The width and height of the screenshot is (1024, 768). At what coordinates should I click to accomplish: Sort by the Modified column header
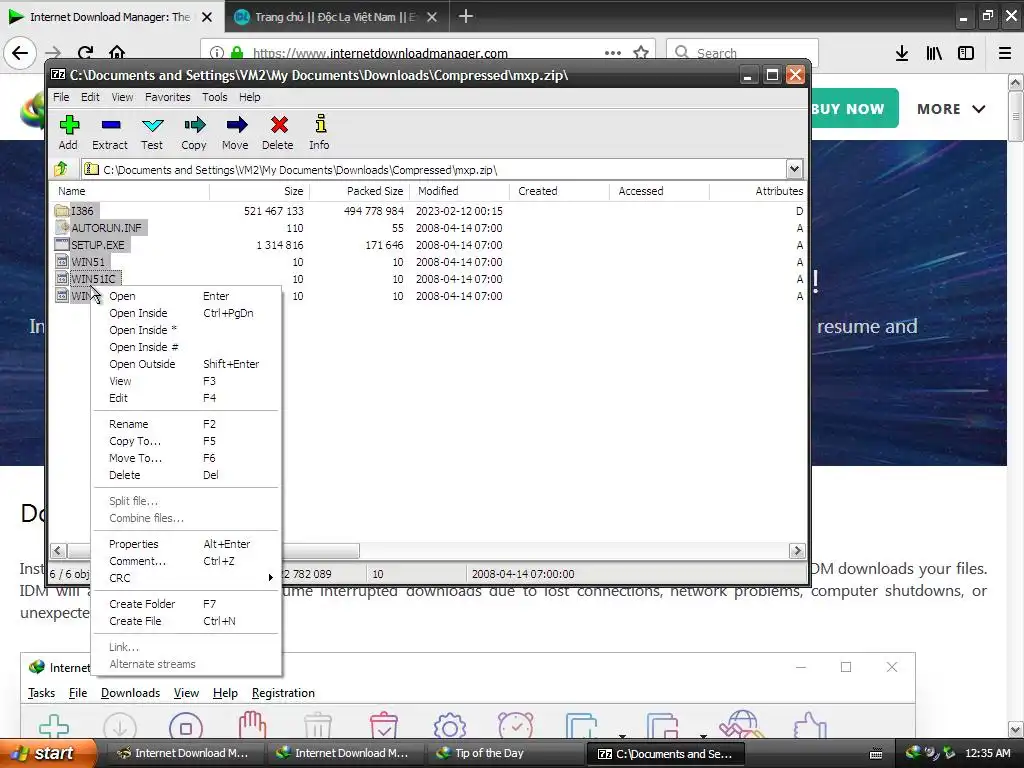click(459, 191)
